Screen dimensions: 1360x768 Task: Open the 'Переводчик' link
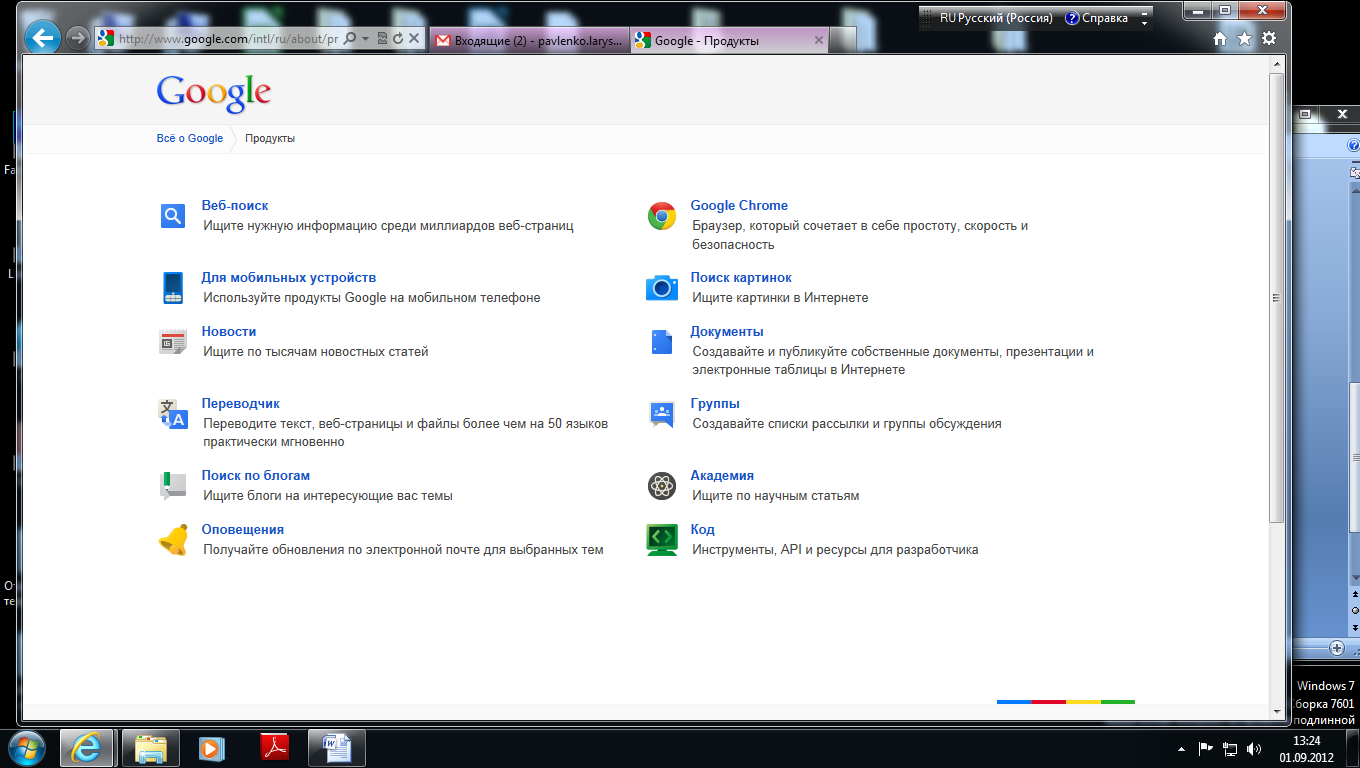point(241,403)
